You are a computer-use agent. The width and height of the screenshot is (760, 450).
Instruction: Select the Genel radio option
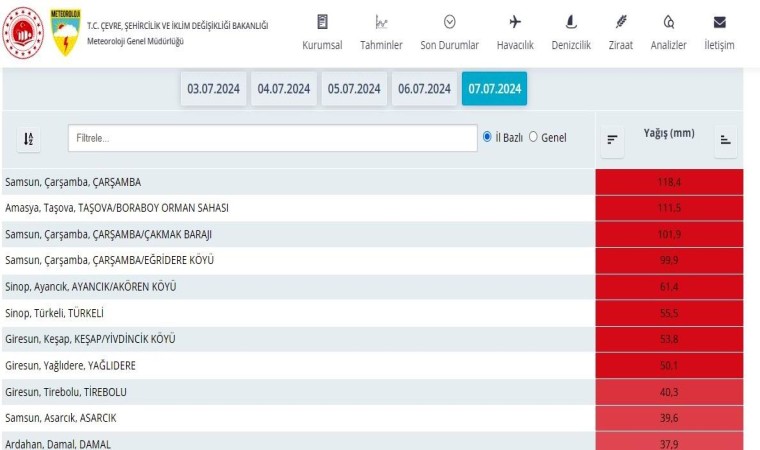pyautogui.click(x=533, y=137)
